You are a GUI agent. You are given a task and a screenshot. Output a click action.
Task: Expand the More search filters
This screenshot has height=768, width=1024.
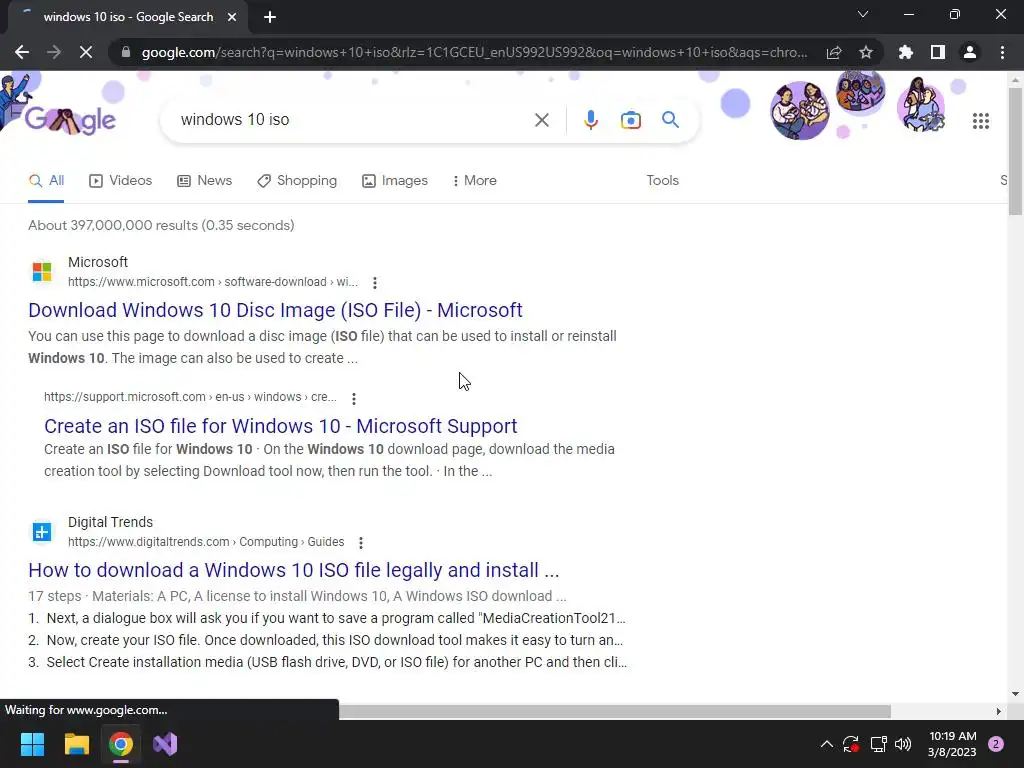[x=474, y=181]
